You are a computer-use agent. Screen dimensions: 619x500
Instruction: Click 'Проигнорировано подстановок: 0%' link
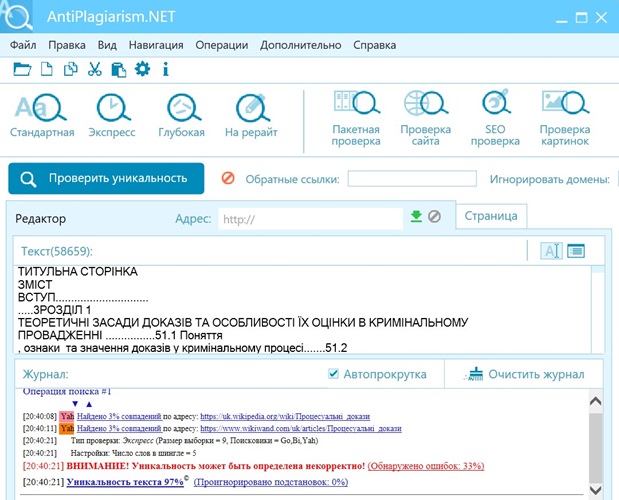click(271, 482)
